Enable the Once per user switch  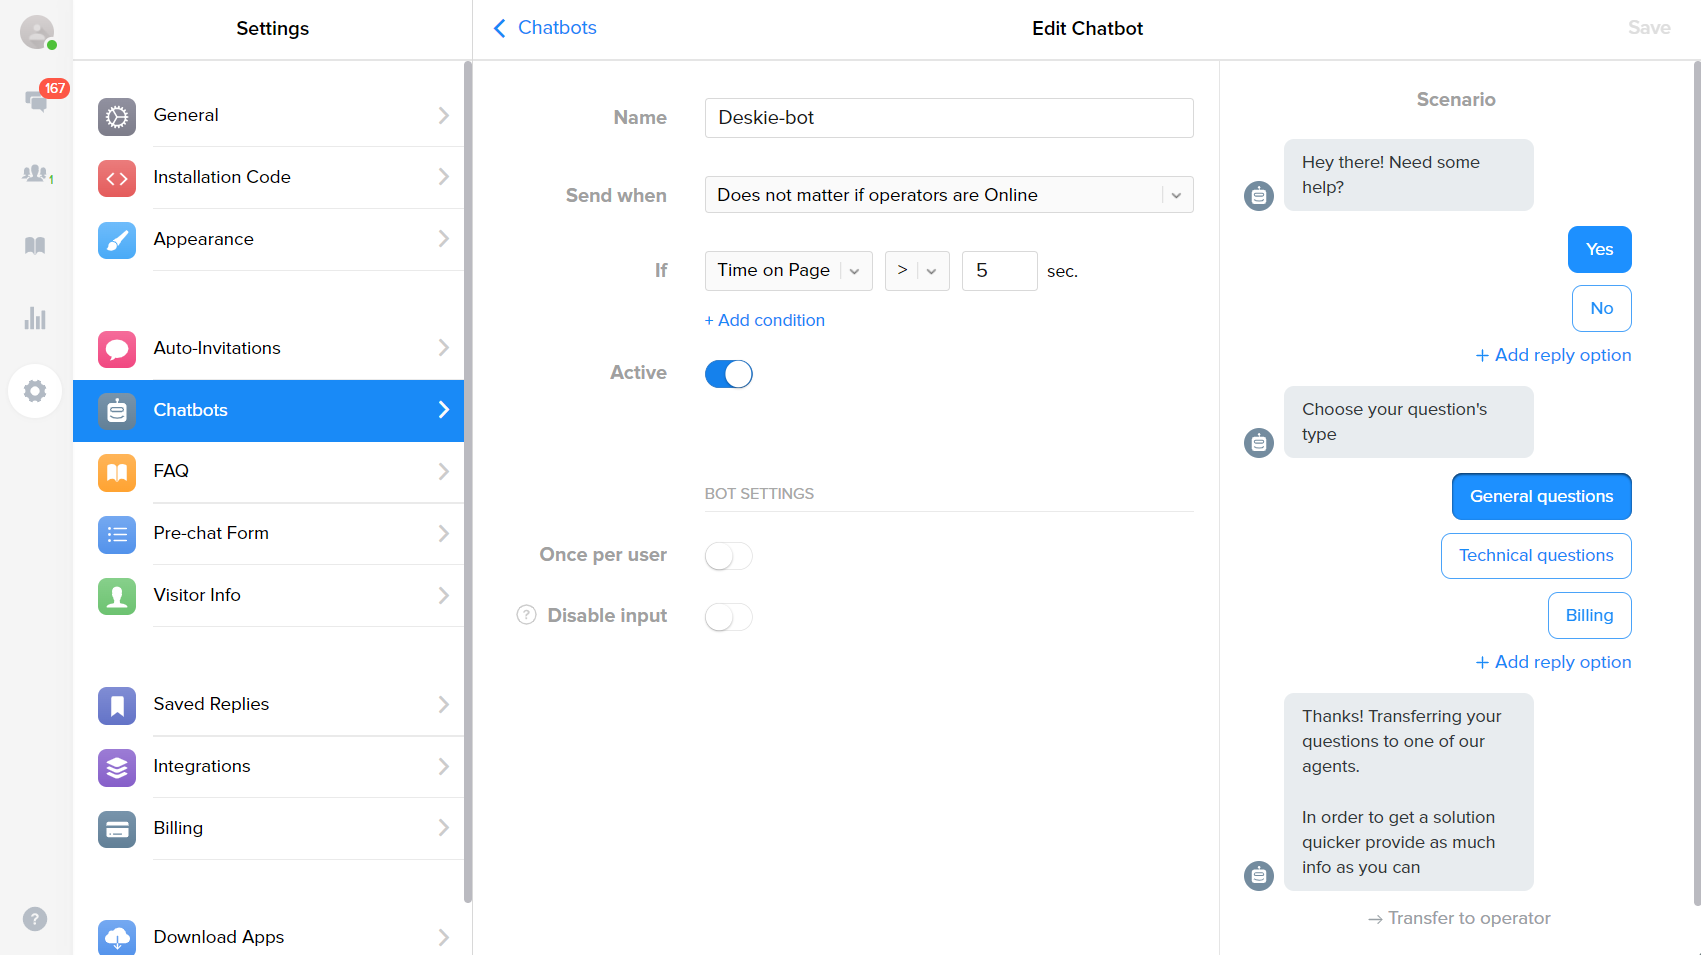coord(729,556)
